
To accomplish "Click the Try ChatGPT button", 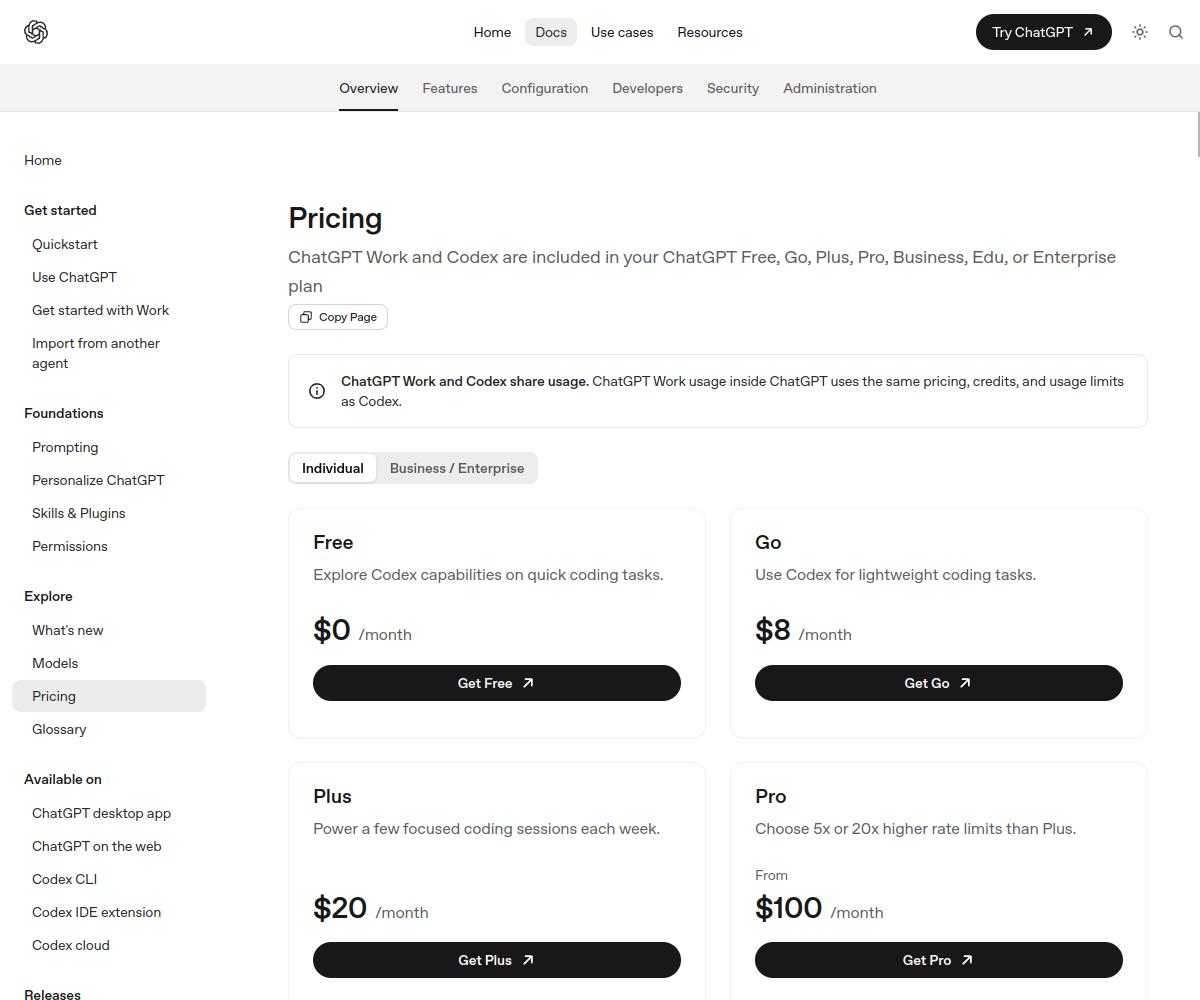I will [x=1044, y=32].
